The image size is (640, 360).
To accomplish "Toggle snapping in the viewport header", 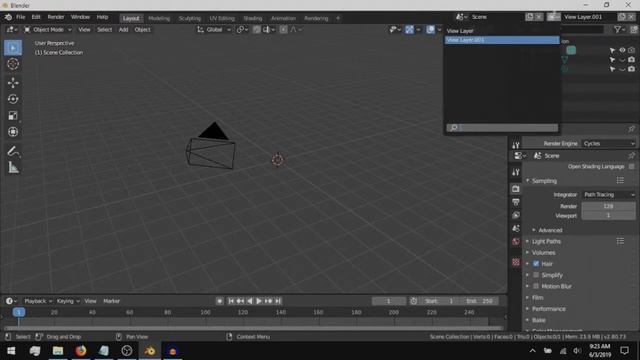I will [x=257, y=29].
